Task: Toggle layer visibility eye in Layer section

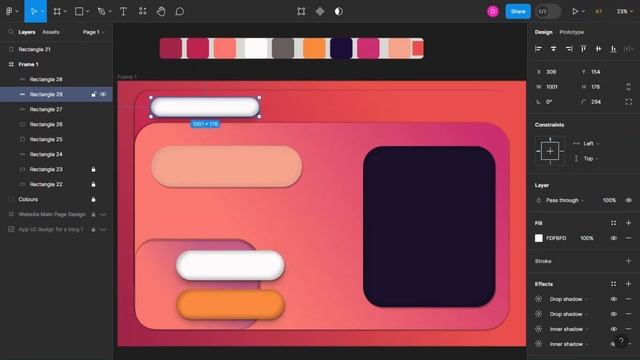Action: tap(629, 200)
